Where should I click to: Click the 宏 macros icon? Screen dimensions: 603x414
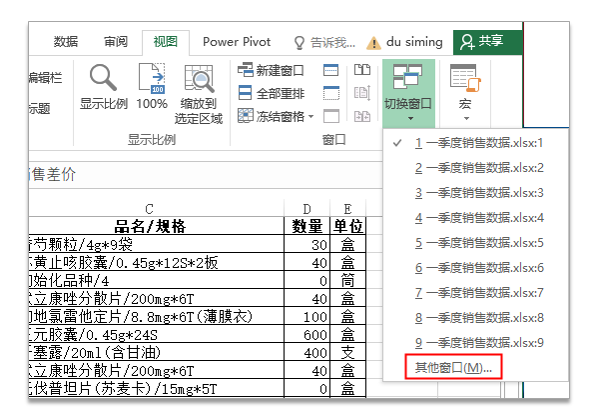pos(465,78)
